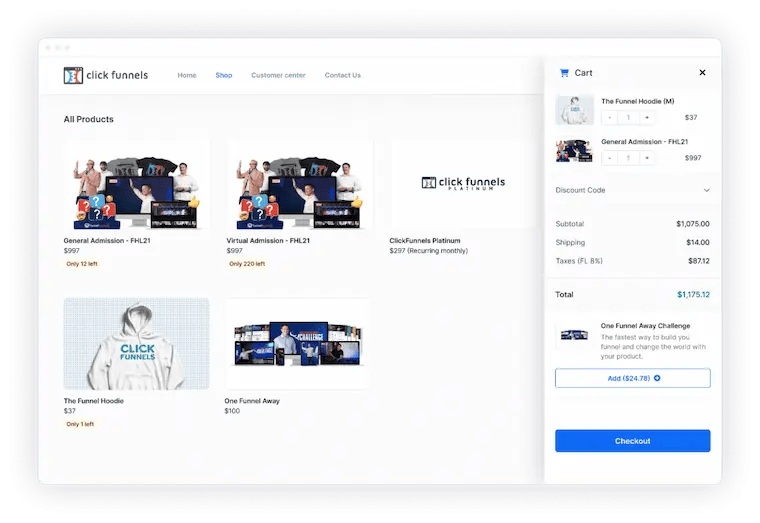
Task: Open General Admission - FHL21 product image
Action: pyautogui.click(x=136, y=185)
